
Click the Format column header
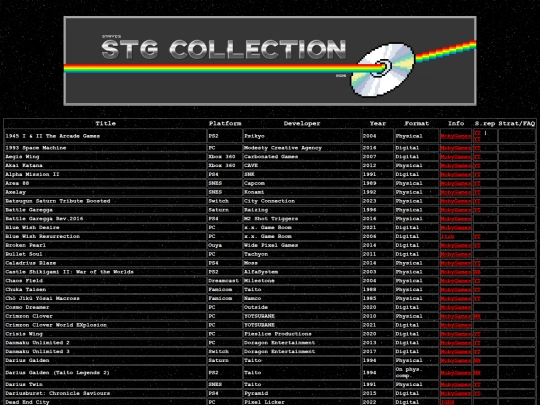[x=417, y=124]
